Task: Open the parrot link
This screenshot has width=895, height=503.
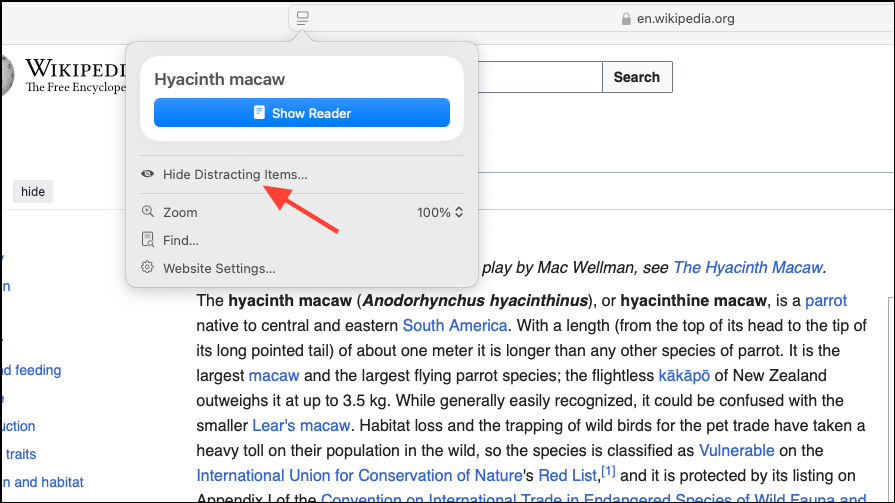Action: coord(826,300)
